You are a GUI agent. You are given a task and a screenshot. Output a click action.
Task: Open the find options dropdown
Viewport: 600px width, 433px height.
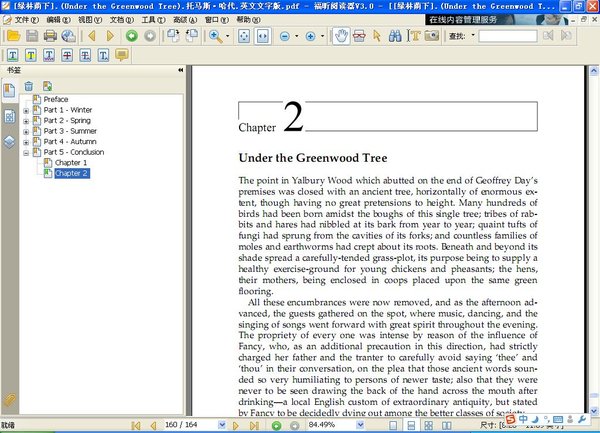click(x=473, y=35)
